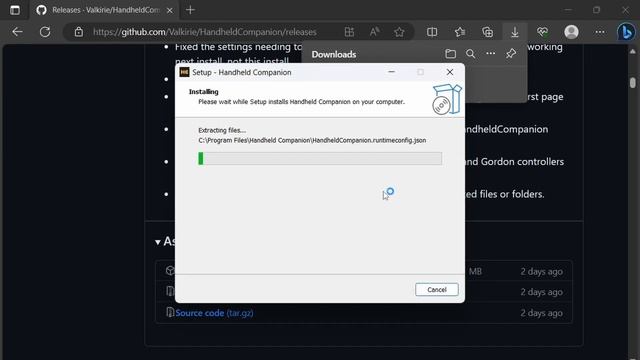
Task: Refresh the current page
Action: pos(45,32)
